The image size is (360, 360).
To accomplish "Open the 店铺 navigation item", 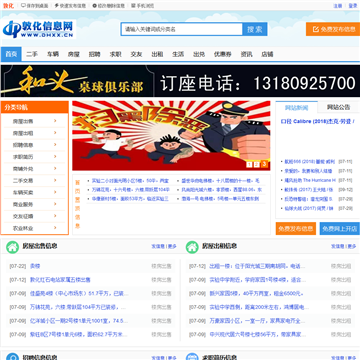I will (x=267, y=54).
